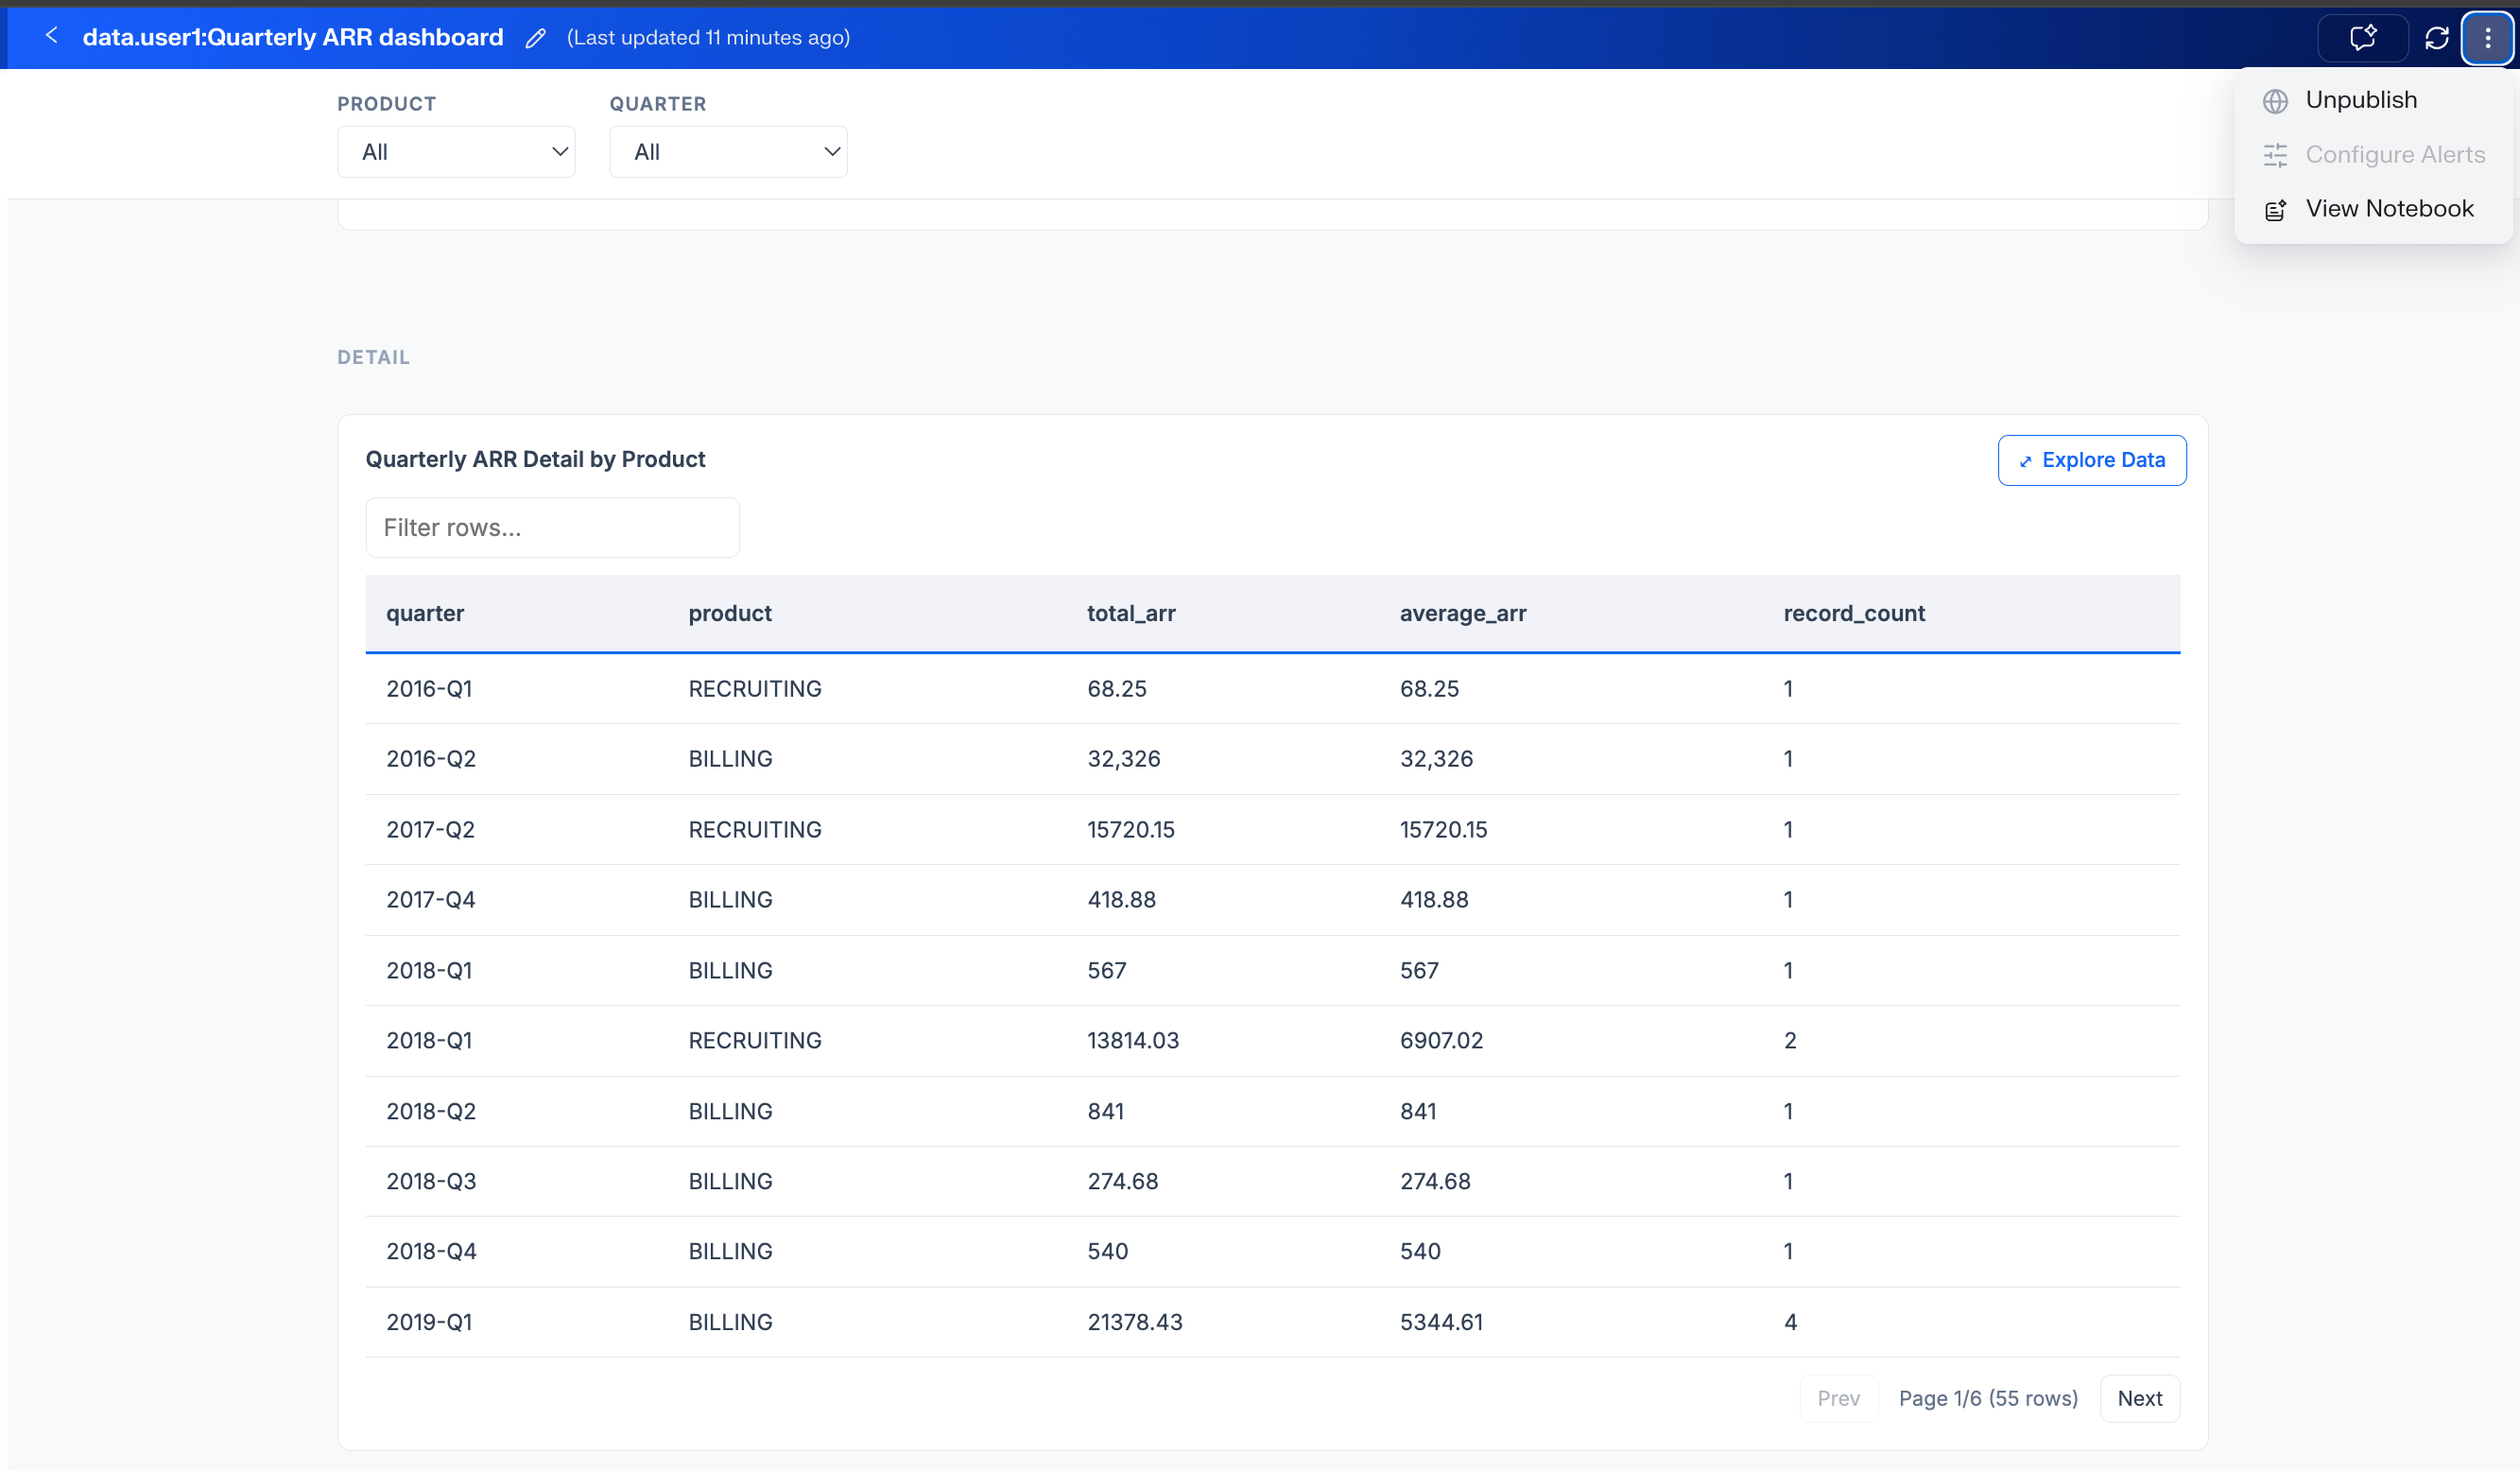Click total_arr value 15720.15
The width and height of the screenshot is (2520, 1471).
pyautogui.click(x=1131, y=830)
